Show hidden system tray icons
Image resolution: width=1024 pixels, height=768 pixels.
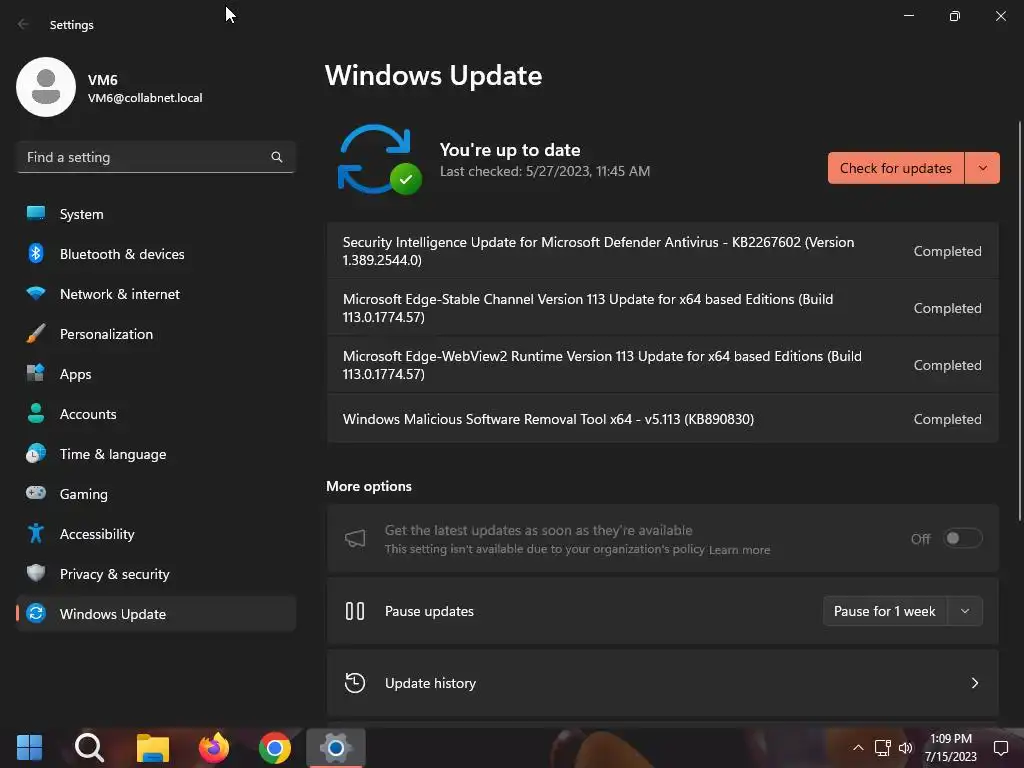pos(859,748)
